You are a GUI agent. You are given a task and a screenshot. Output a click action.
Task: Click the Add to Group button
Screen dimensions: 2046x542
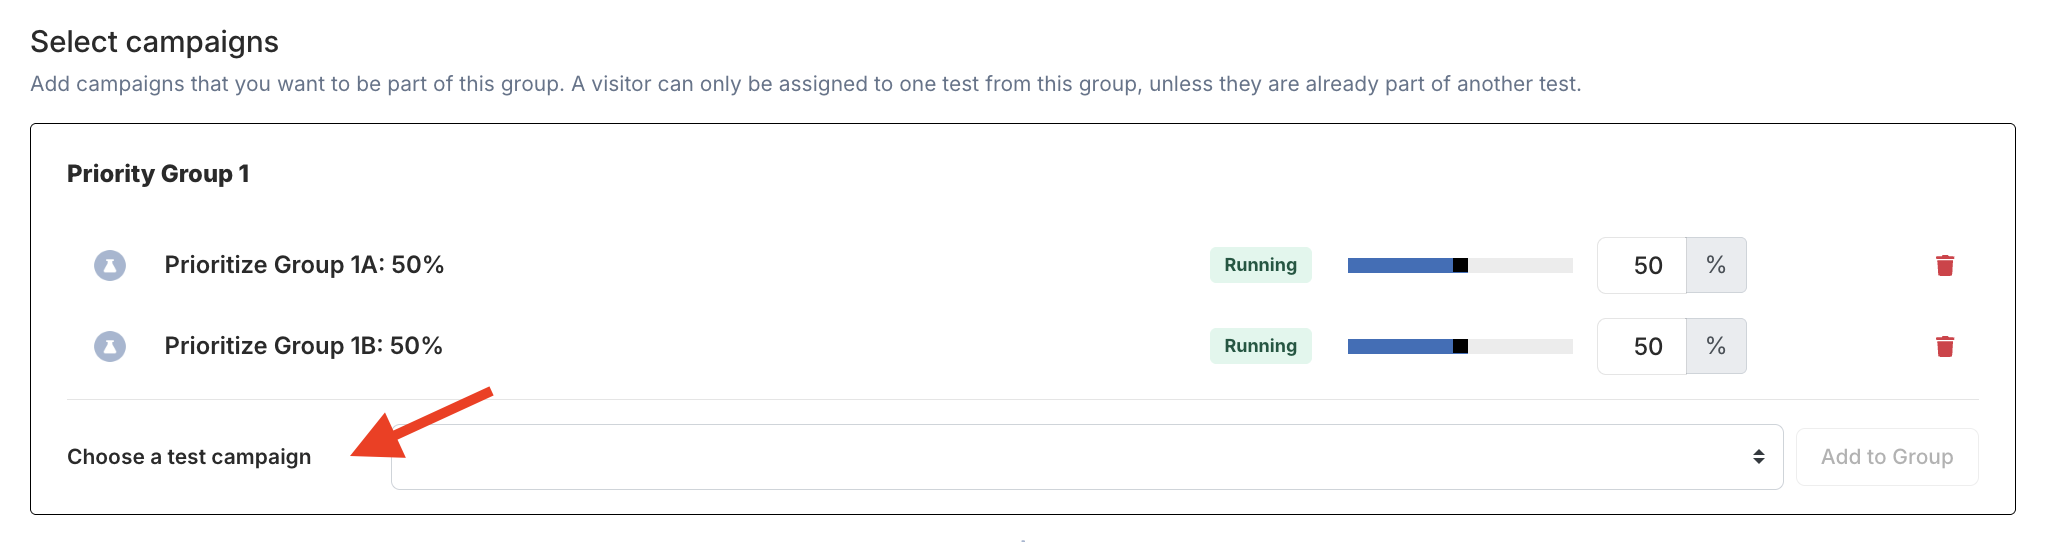[x=1886, y=457]
